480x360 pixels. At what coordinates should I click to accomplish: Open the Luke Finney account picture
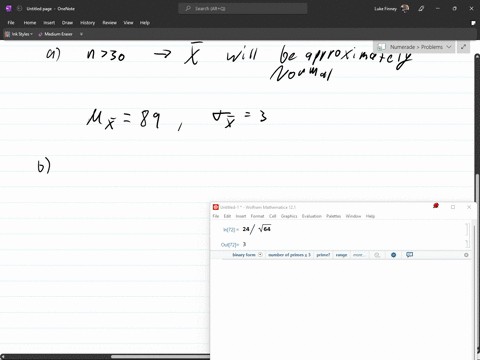click(405, 8)
